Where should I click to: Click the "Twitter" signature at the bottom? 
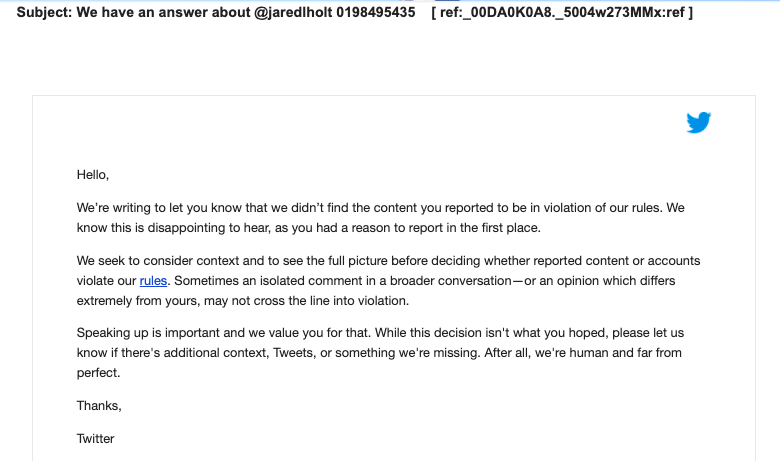click(x=96, y=439)
